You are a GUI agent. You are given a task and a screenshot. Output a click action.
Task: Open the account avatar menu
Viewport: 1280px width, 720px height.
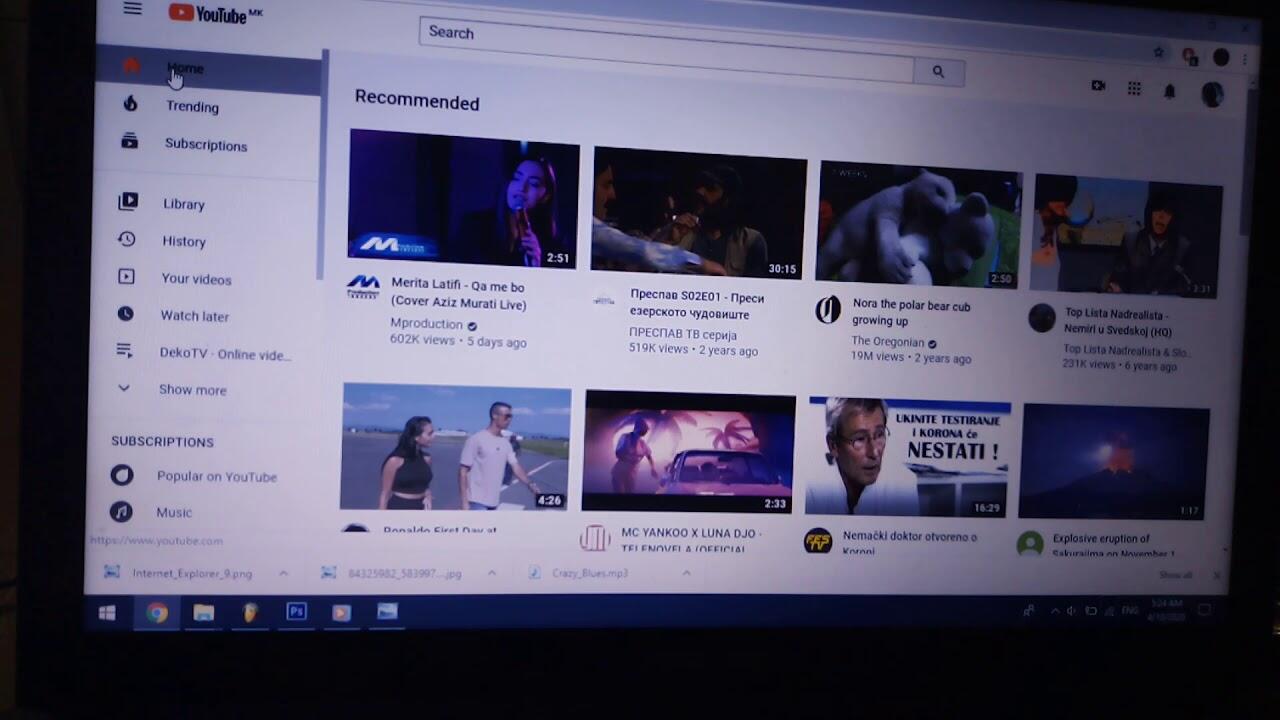(x=1212, y=95)
